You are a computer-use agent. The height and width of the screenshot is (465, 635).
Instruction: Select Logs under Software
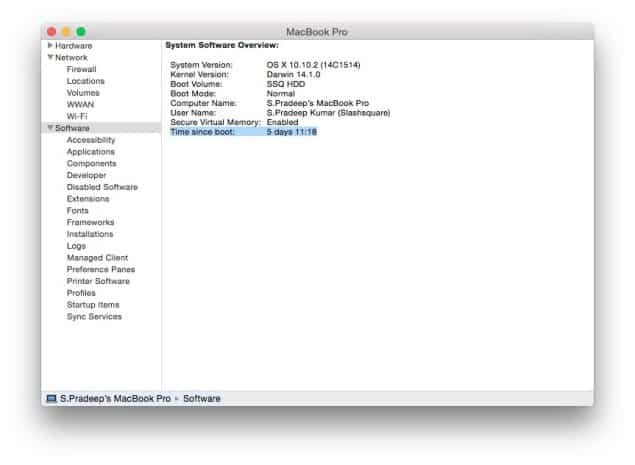[76, 246]
